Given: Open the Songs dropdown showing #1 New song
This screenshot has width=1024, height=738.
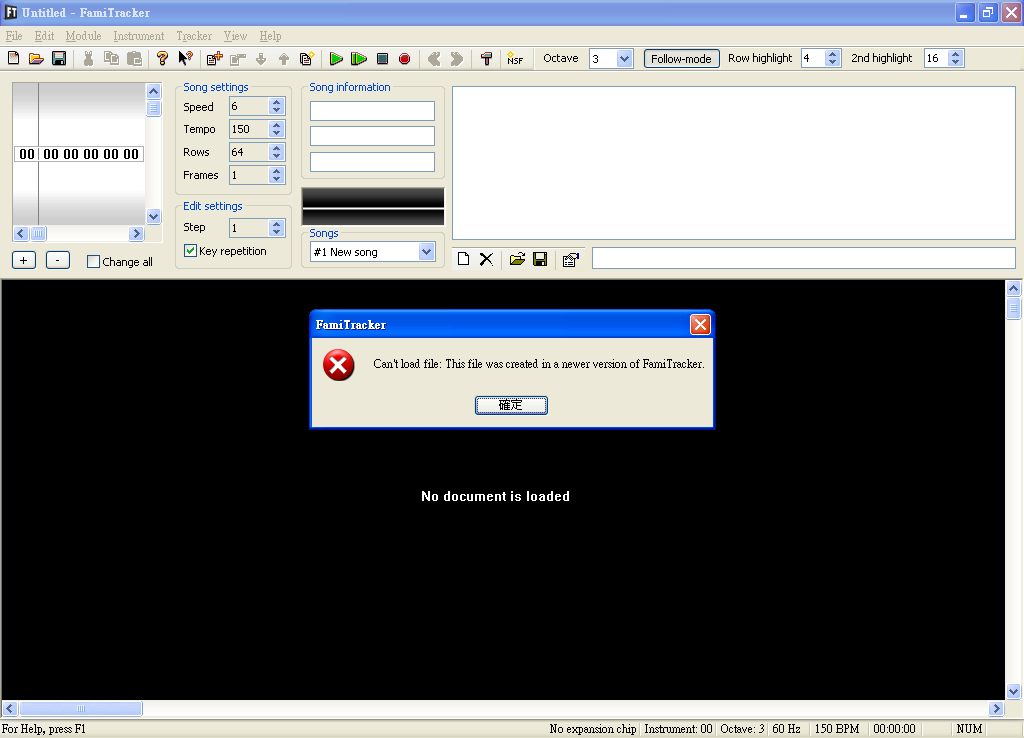Looking at the screenshot, I should (x=426, y=252).
